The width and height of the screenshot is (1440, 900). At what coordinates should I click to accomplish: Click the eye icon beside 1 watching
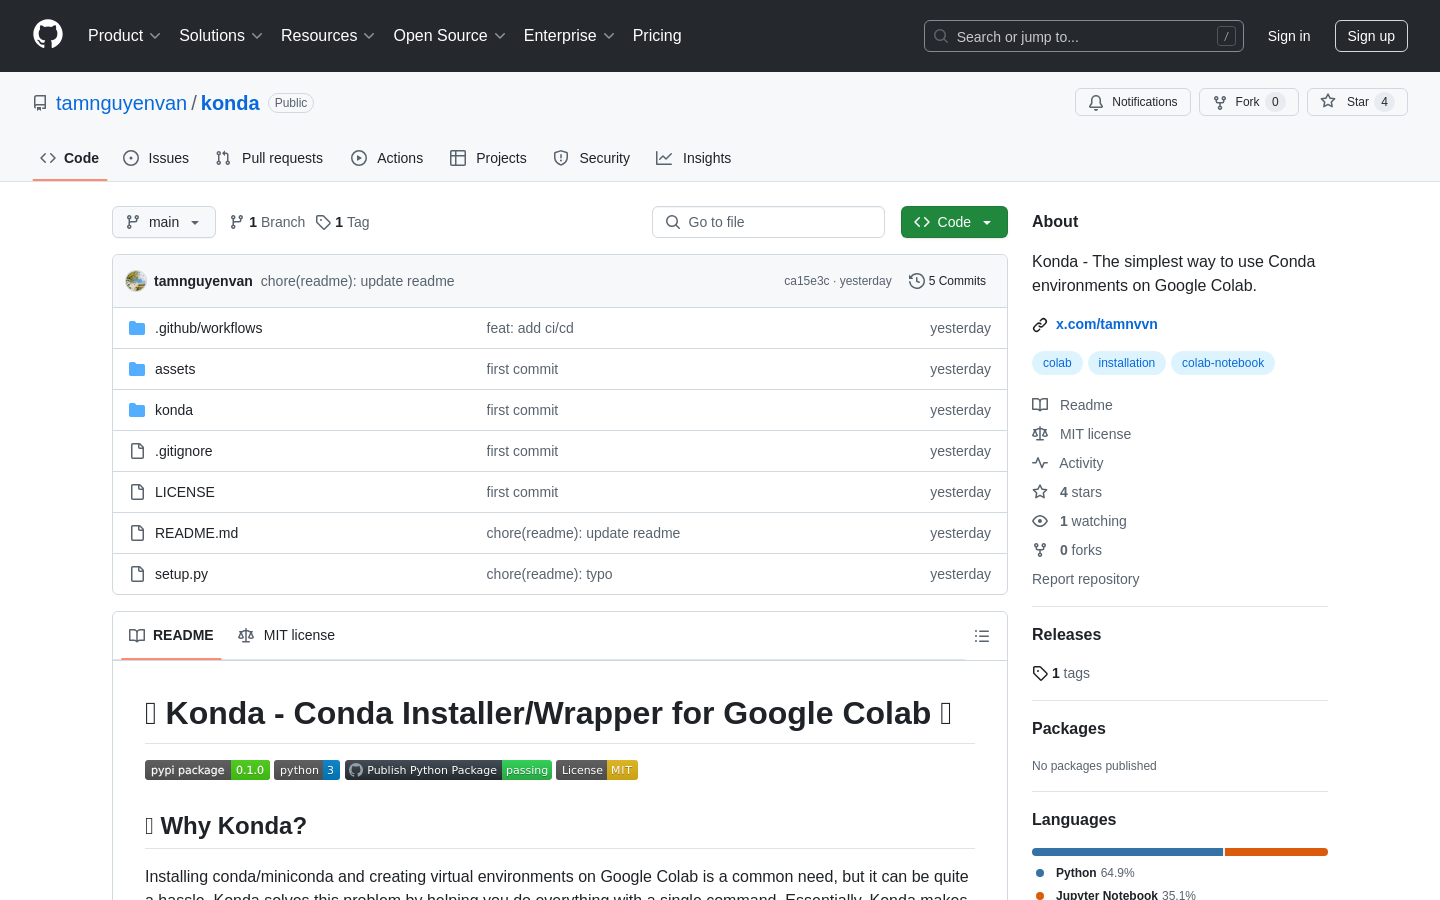pos(1040,521)
